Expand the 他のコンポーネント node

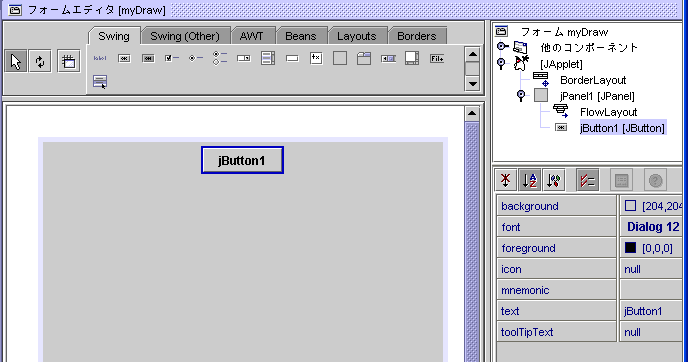pos(502,46)
